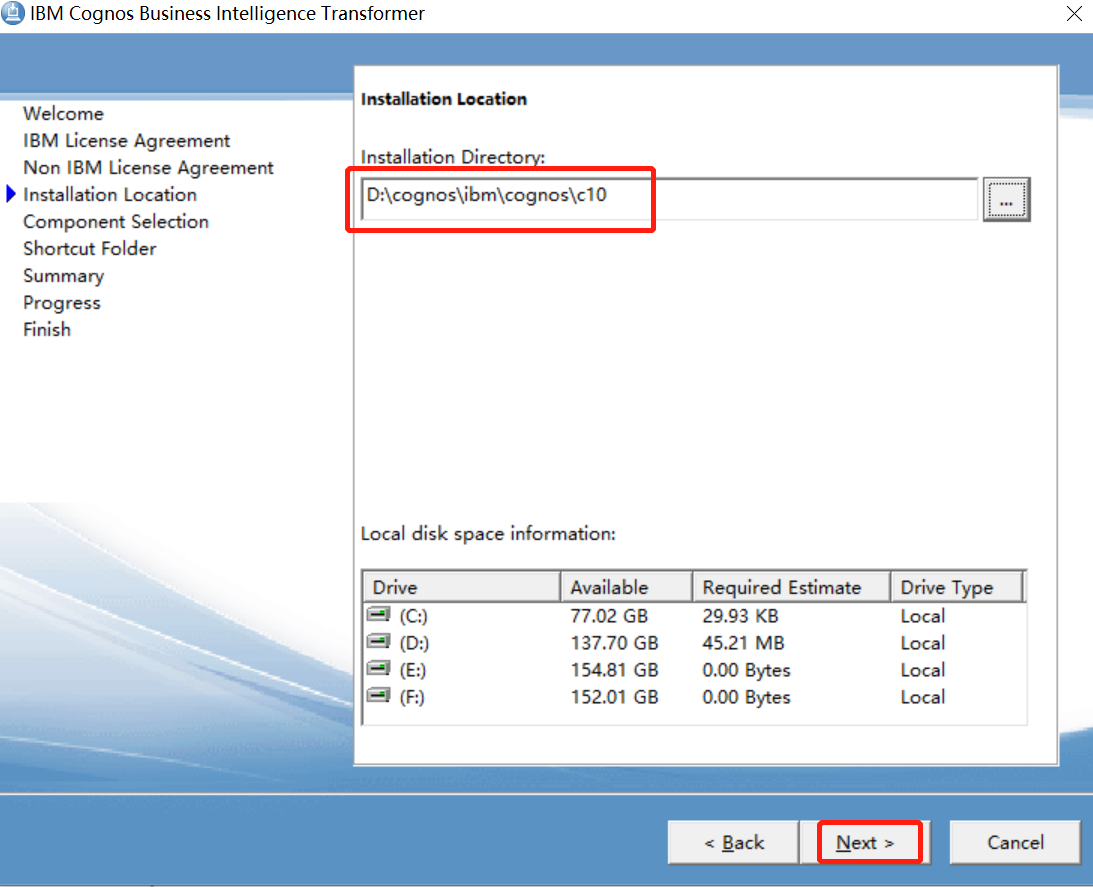Select the Shortcut Folder step
Image resolution: width=1093 pixels, height=887 pixels.
coord(90,249)
